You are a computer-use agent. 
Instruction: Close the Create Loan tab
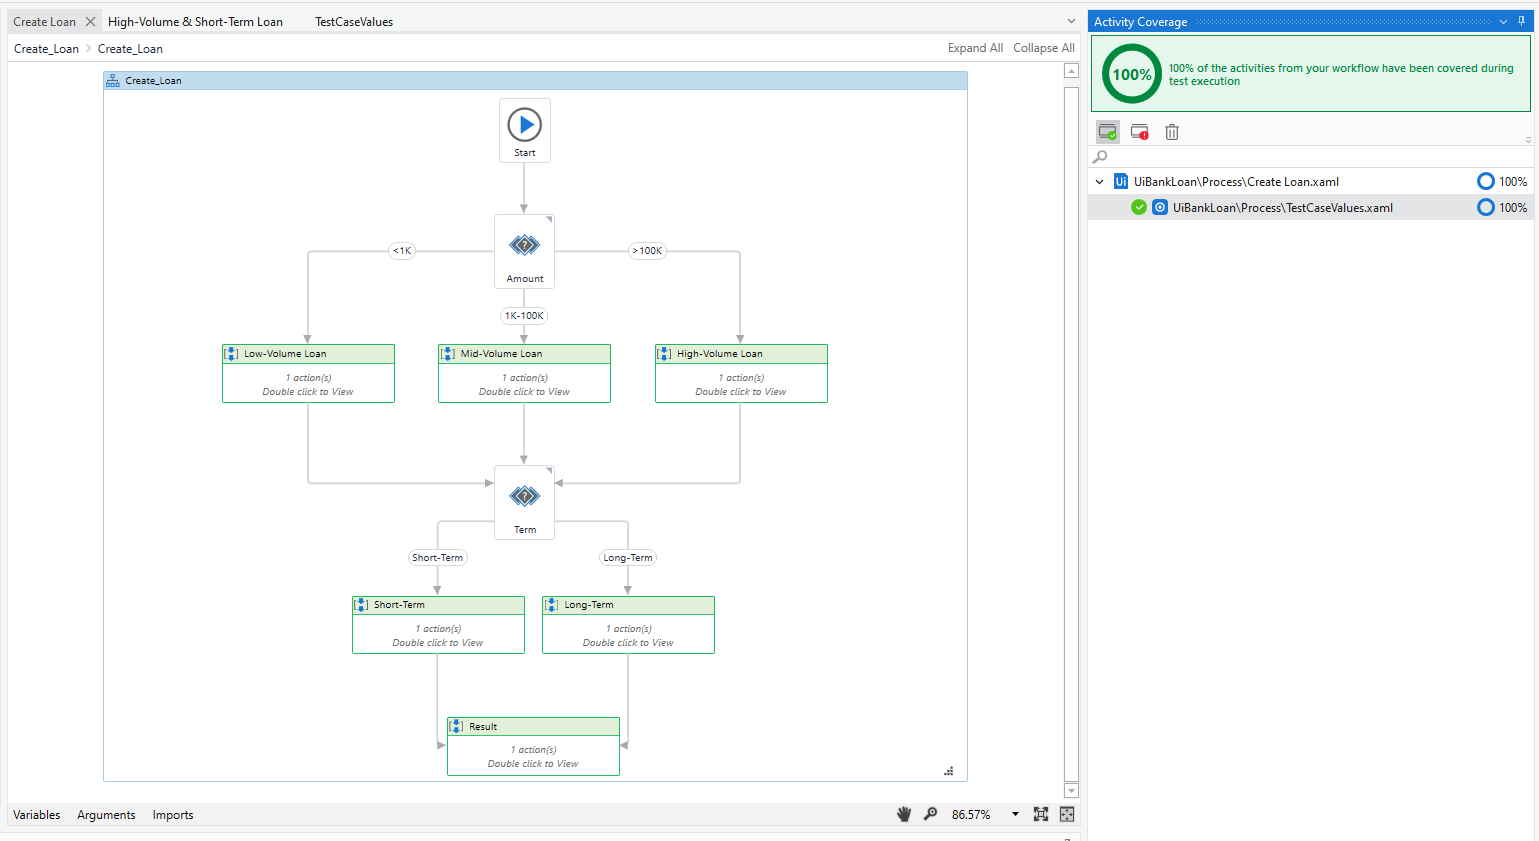(90, 21)
